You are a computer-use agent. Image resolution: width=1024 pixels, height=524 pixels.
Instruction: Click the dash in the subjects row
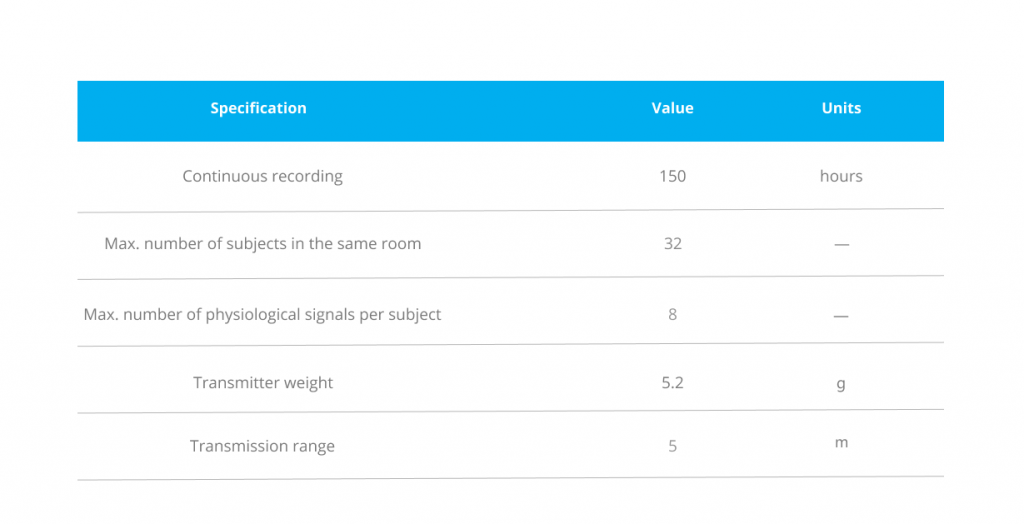point(841,245)
